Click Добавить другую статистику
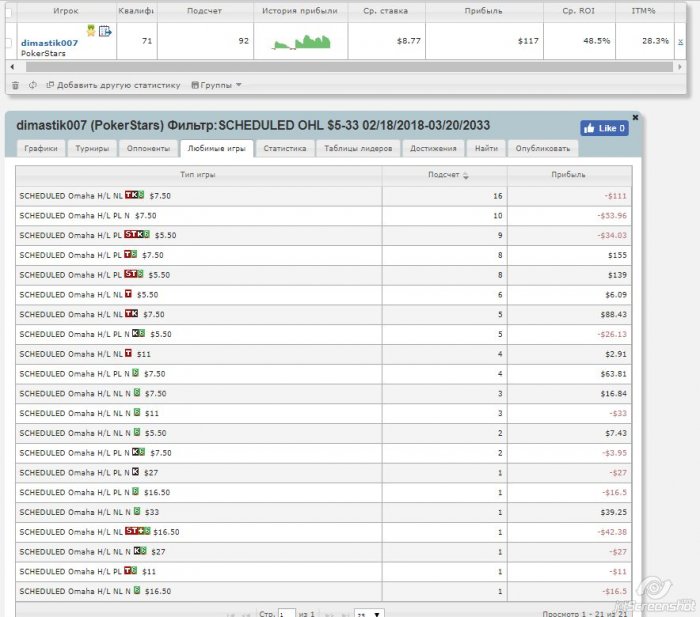This screenshot has height=617, width=700. 114,85
